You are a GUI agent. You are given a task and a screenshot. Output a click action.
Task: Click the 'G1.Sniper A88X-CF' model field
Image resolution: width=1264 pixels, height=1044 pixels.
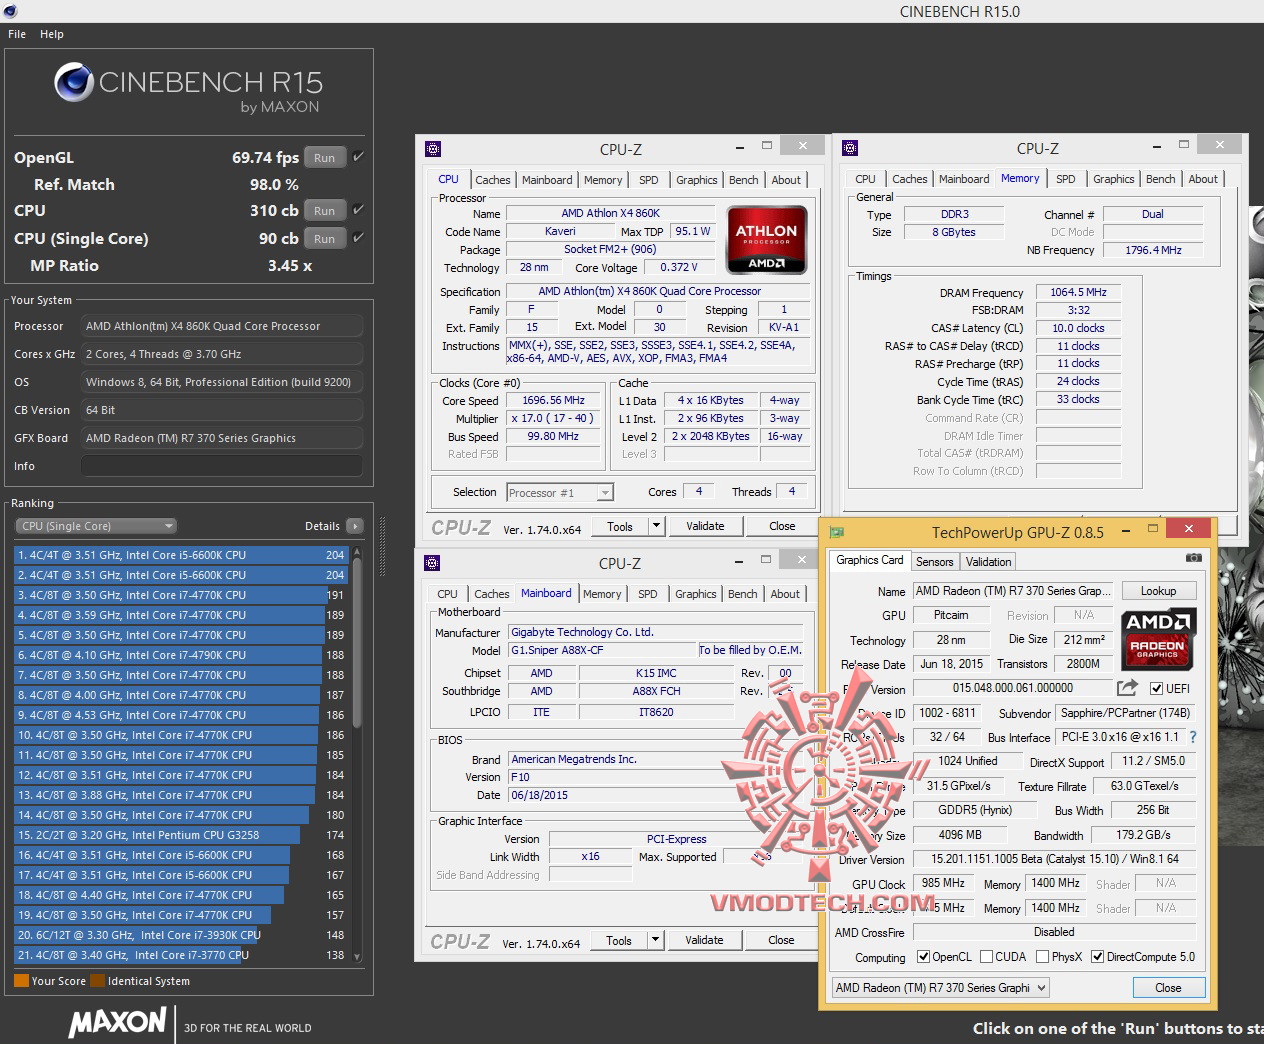(602, 650)
